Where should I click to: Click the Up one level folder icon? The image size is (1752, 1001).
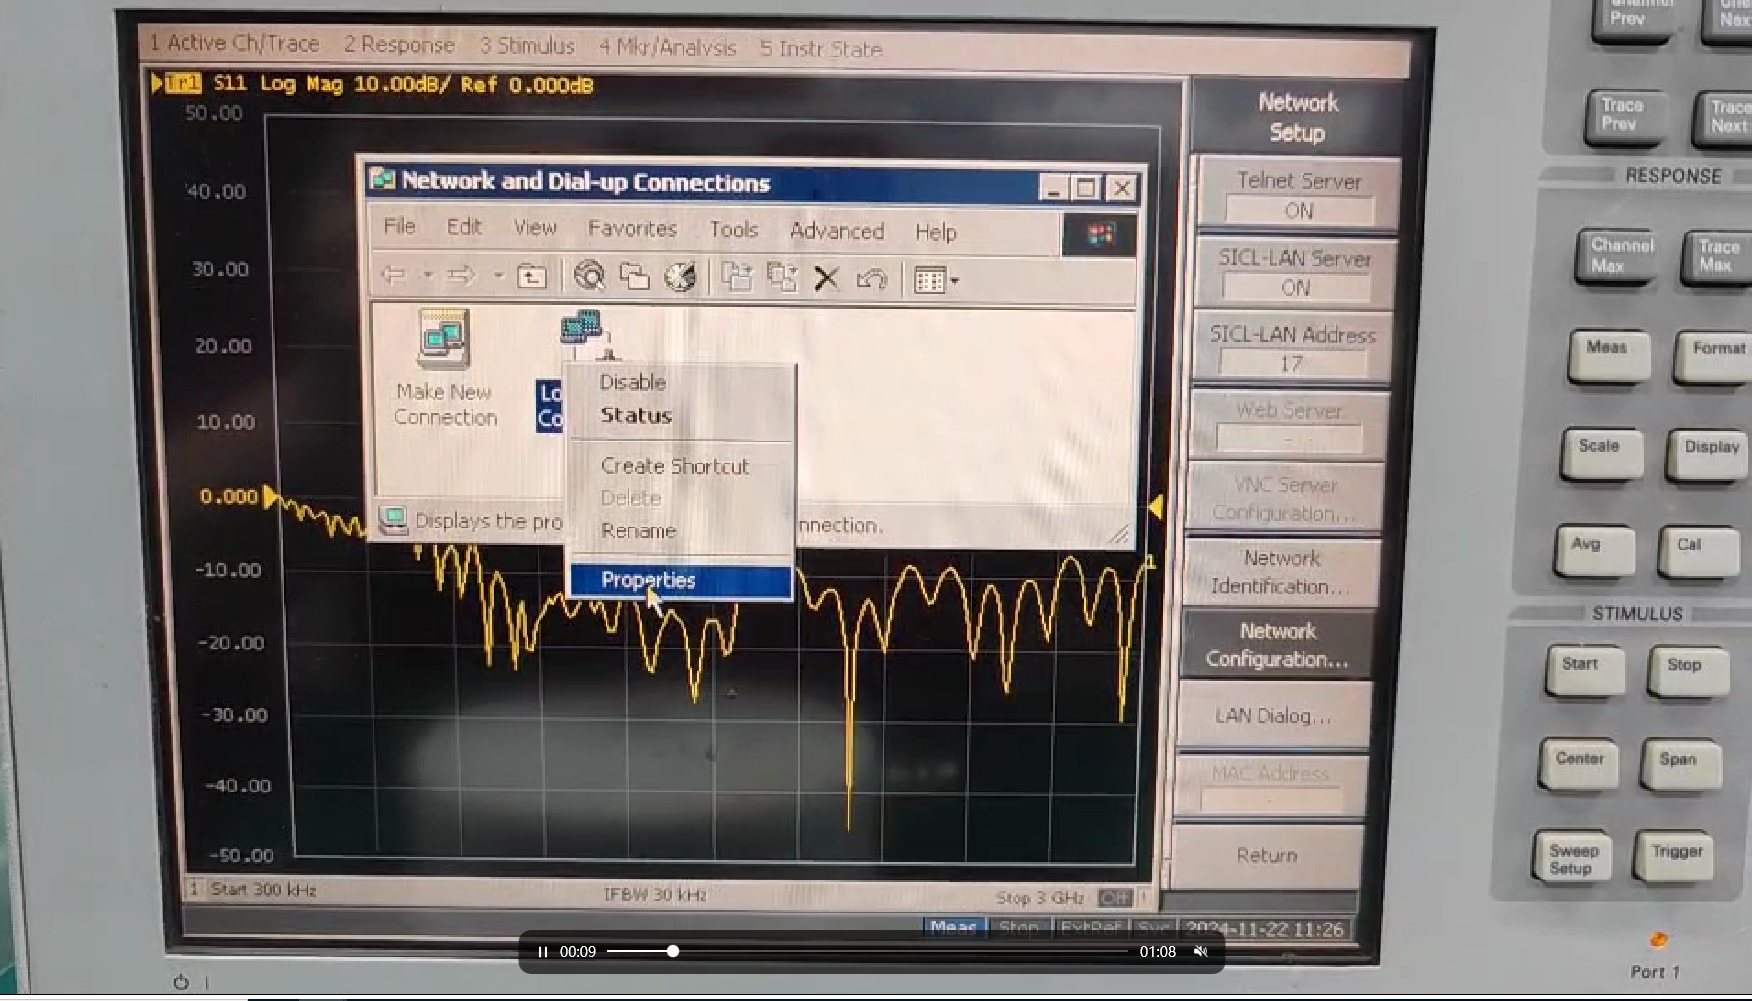[531, 276]
